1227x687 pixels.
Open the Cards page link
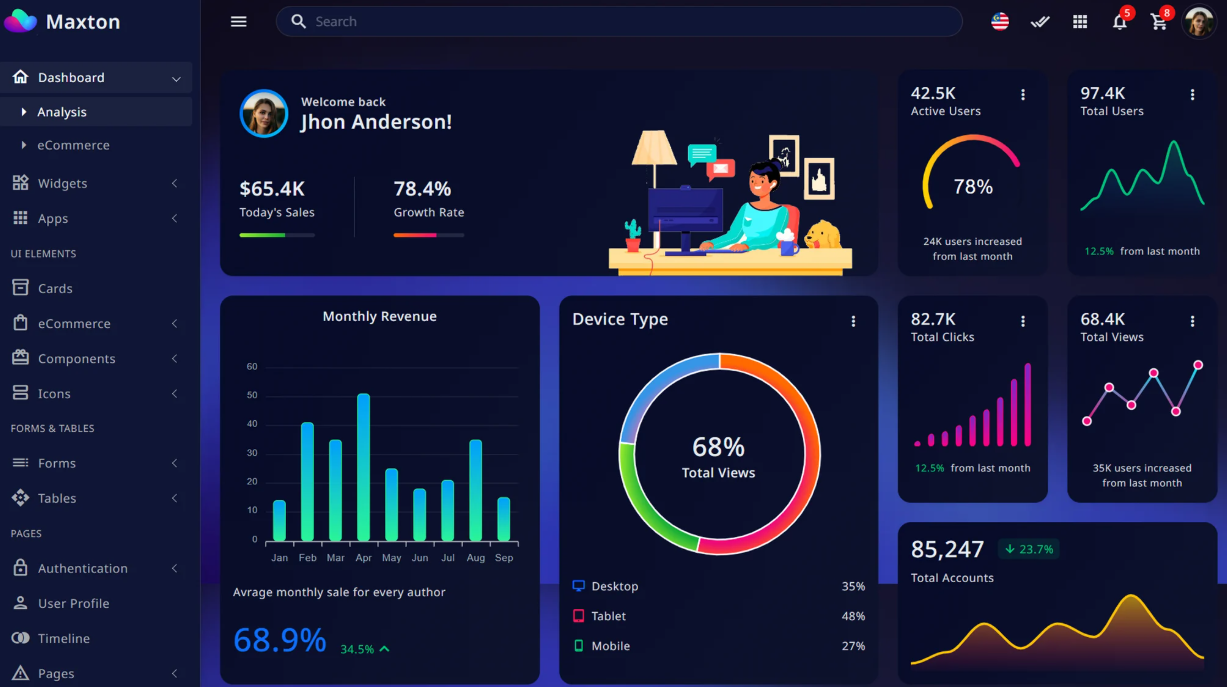tap(55, 288)
